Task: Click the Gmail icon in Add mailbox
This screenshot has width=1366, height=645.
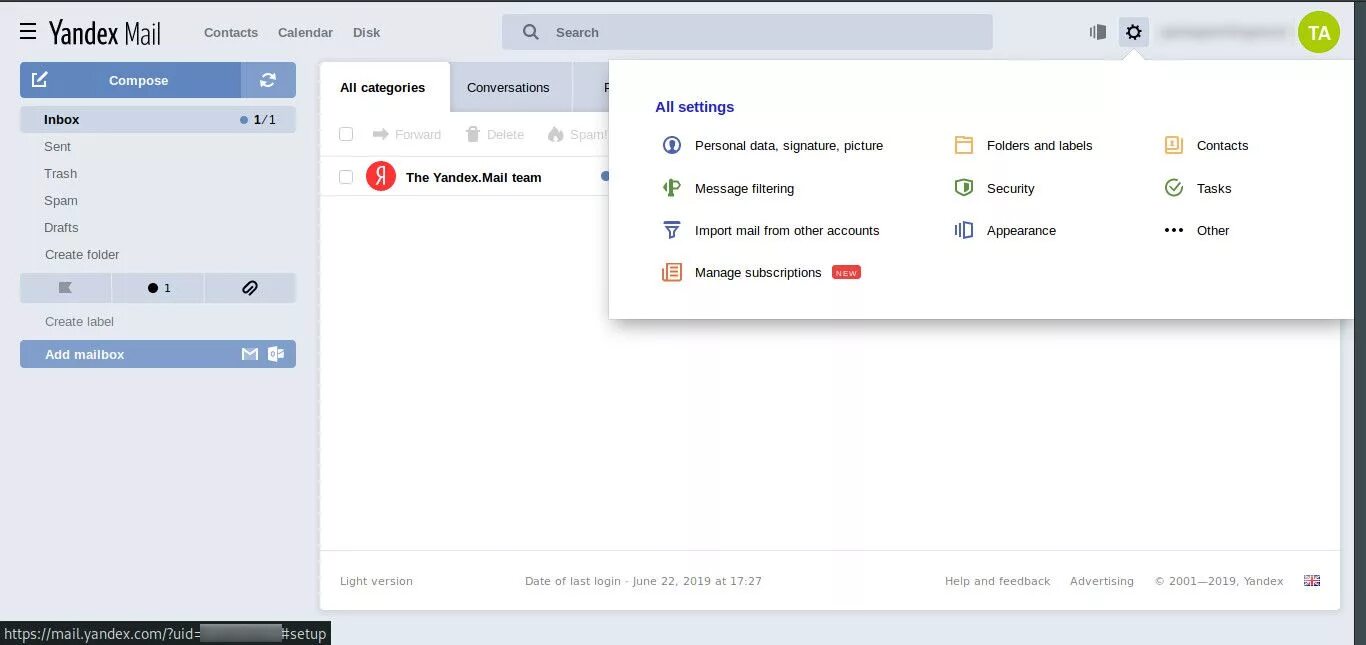Action: tap(250, 354)
